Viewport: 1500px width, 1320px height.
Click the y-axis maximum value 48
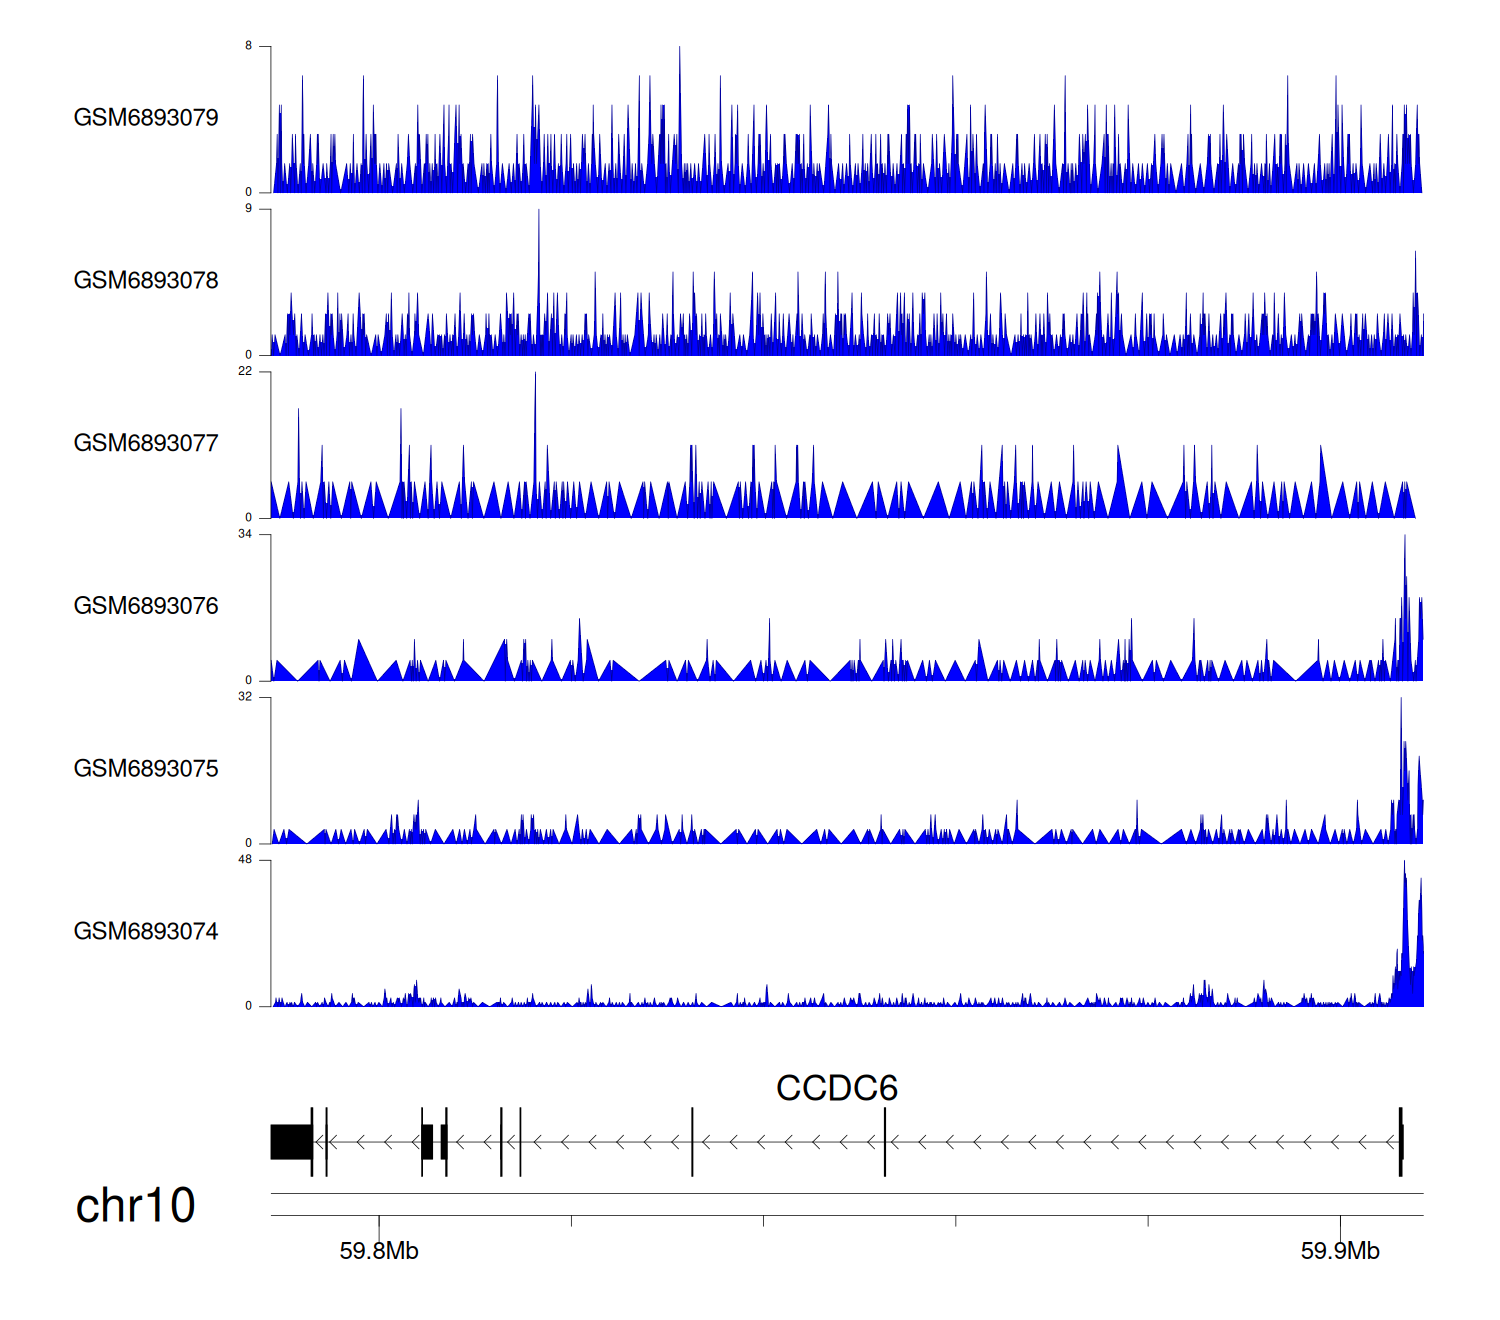245,860
